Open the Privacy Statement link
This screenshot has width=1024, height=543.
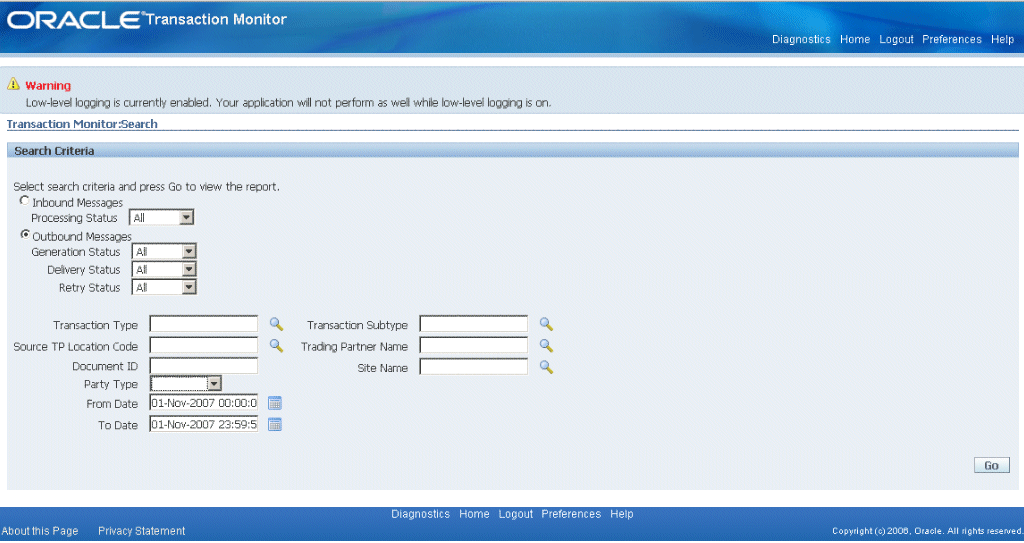pos(142,531)
